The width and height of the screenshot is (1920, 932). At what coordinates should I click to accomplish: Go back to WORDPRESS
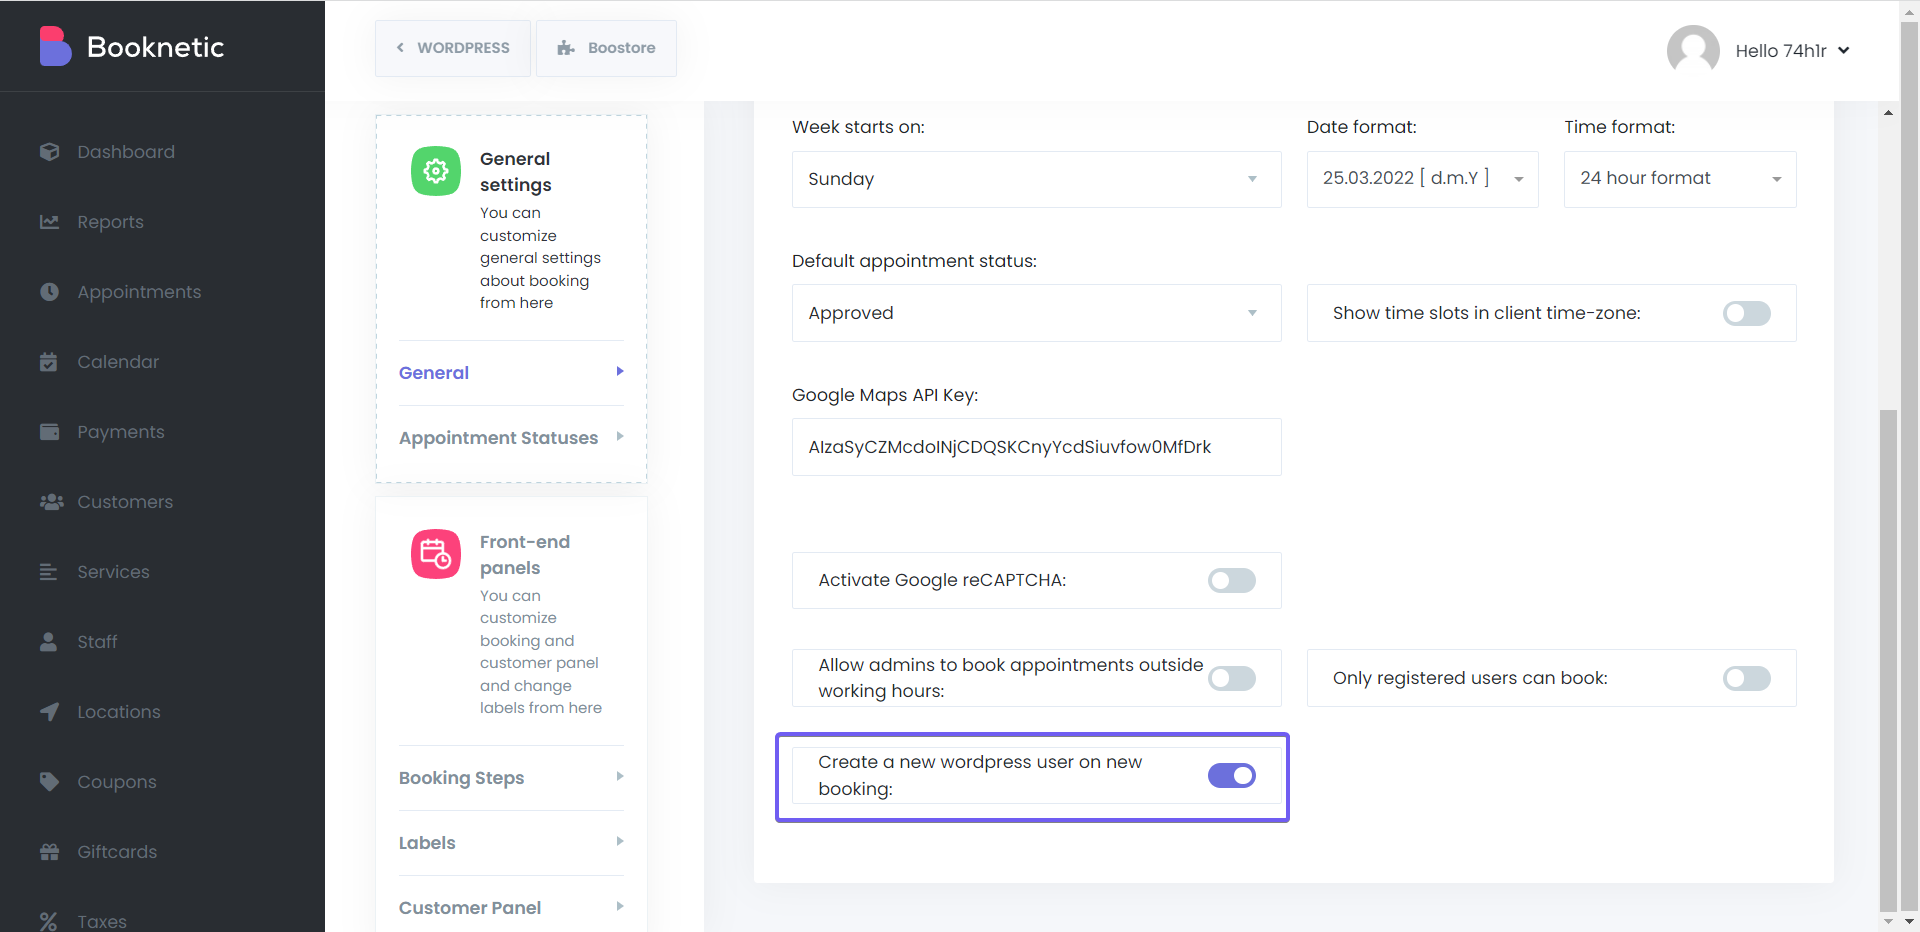(452, 47)
